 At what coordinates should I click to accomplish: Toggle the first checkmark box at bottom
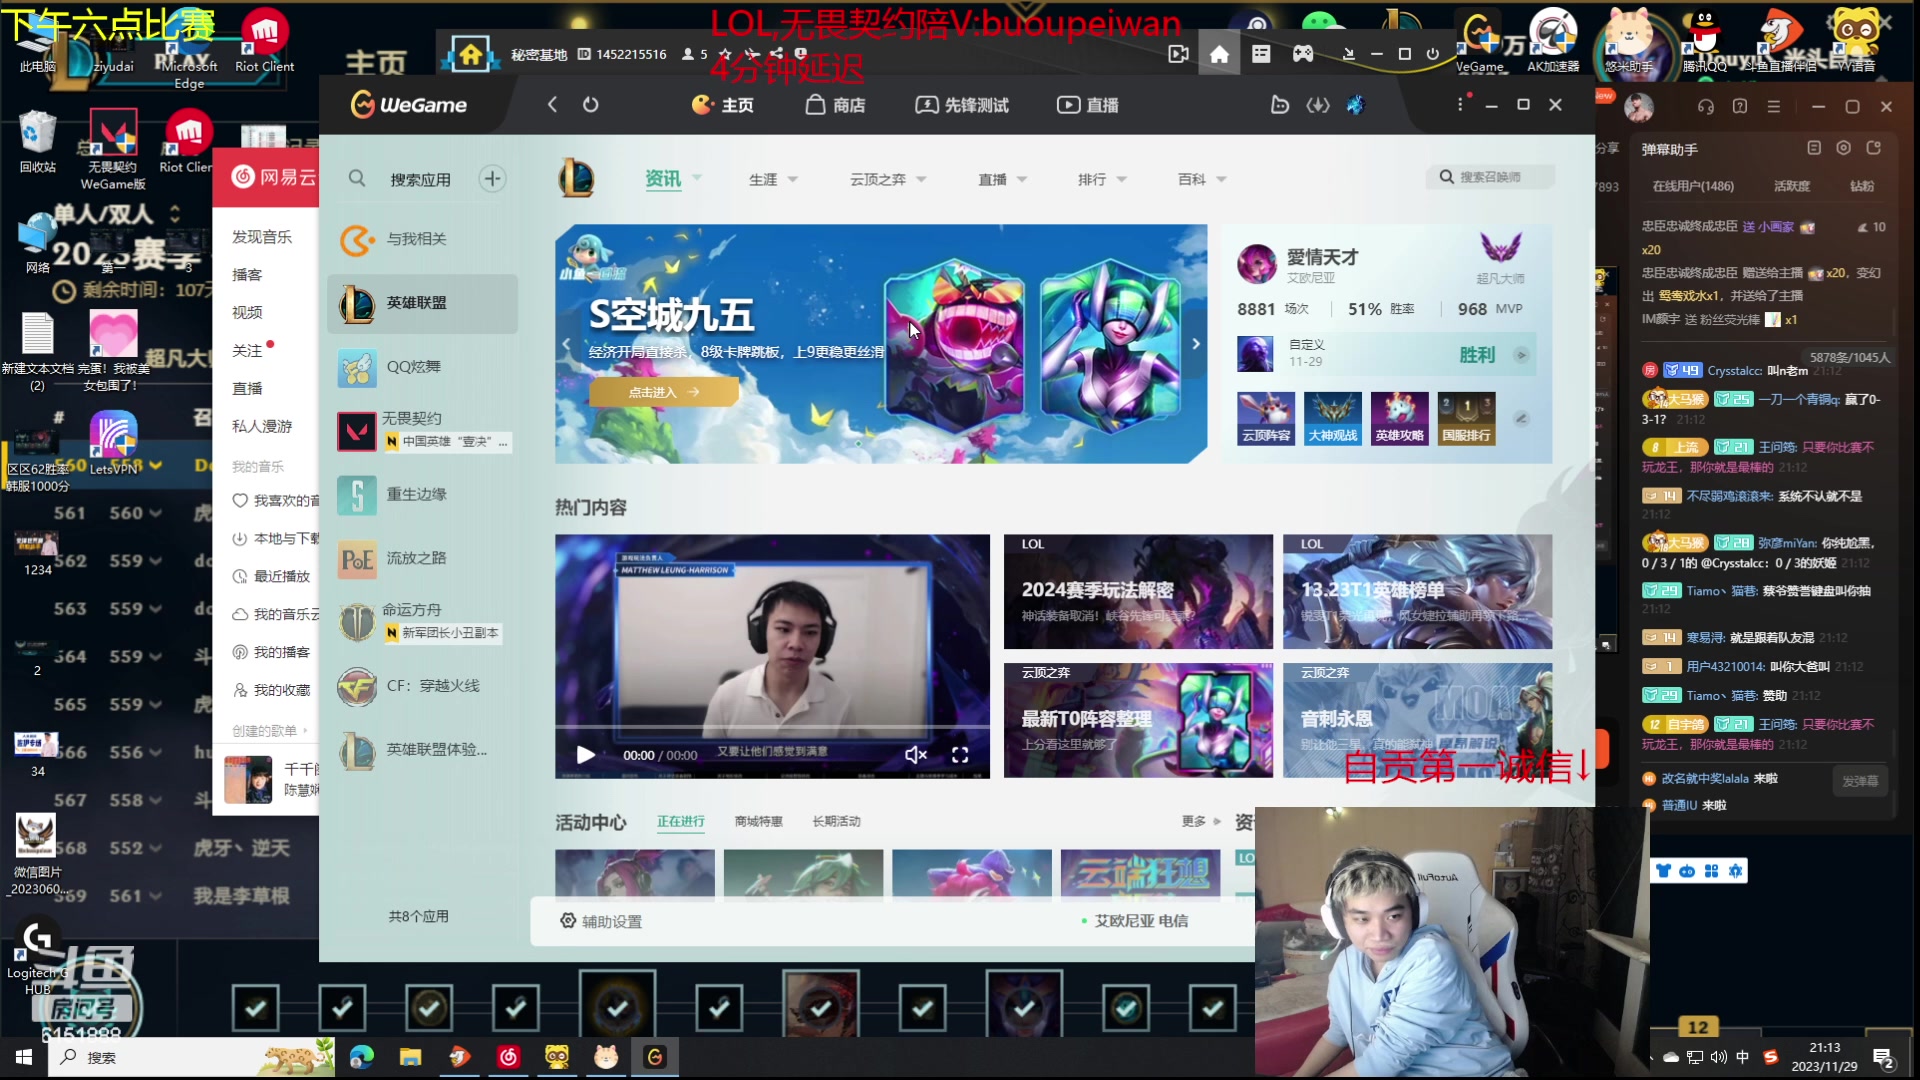[255, 1008]
